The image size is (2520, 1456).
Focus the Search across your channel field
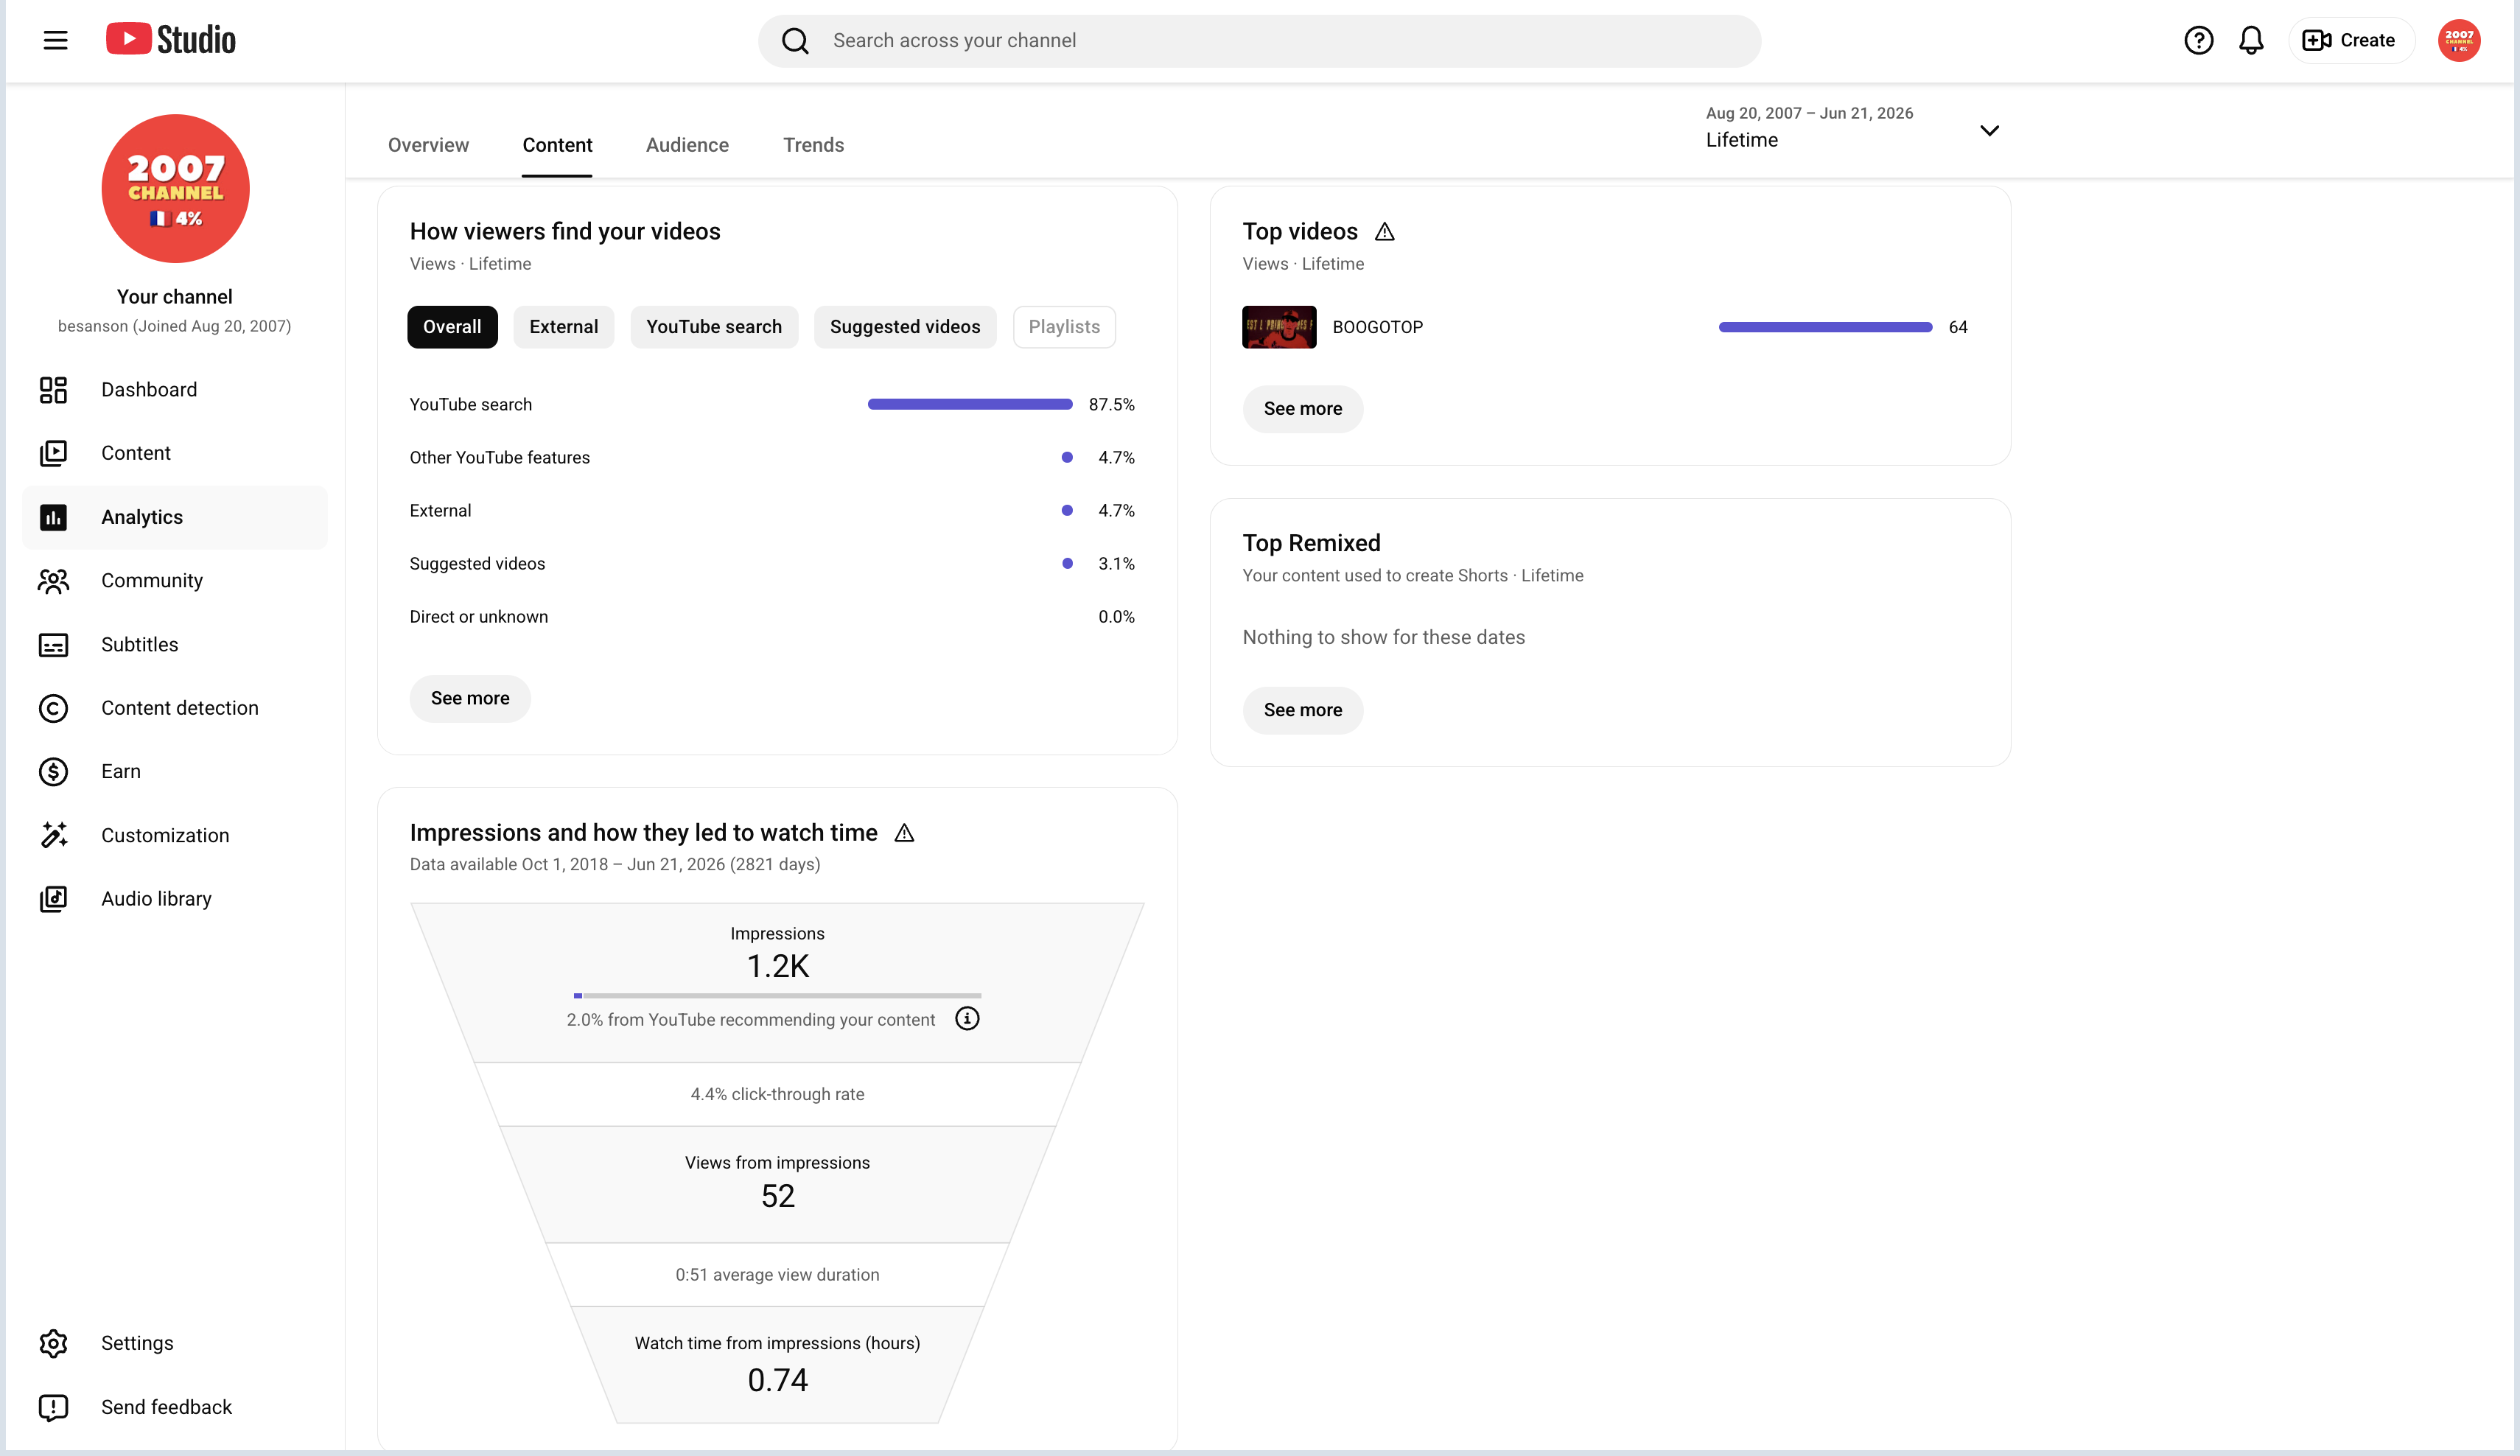[x=1259, y=41]
